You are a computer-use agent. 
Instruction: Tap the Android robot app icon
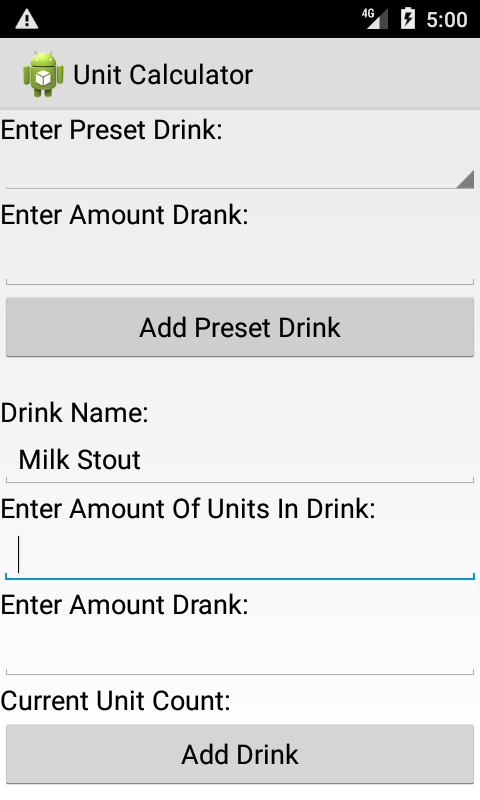[x=43, y=74]
